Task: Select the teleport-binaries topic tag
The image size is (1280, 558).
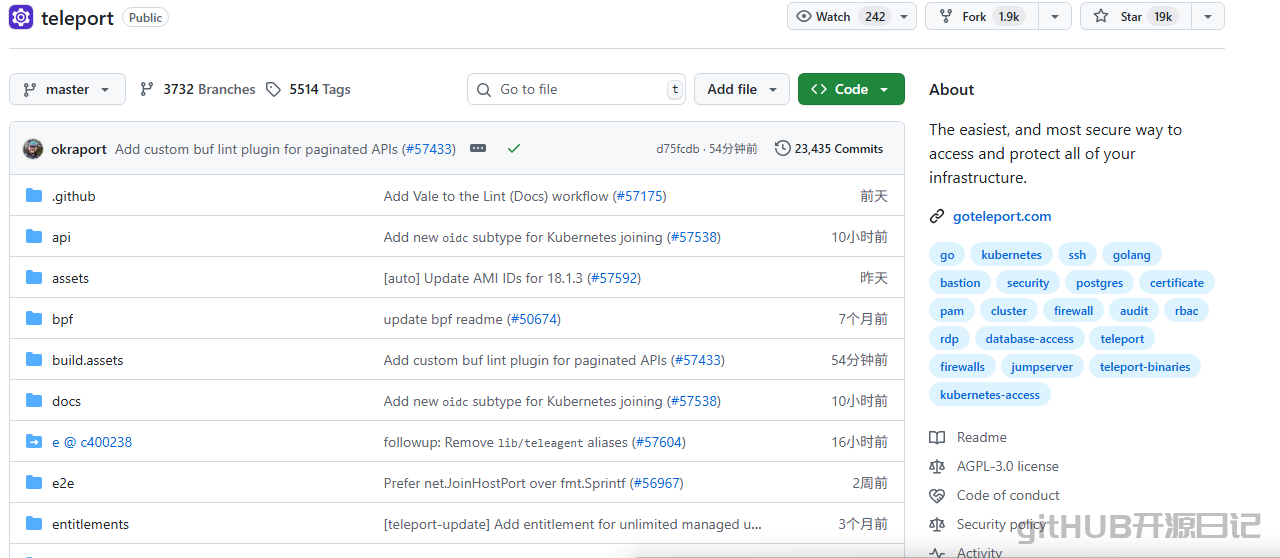Action: point(1145,367)
